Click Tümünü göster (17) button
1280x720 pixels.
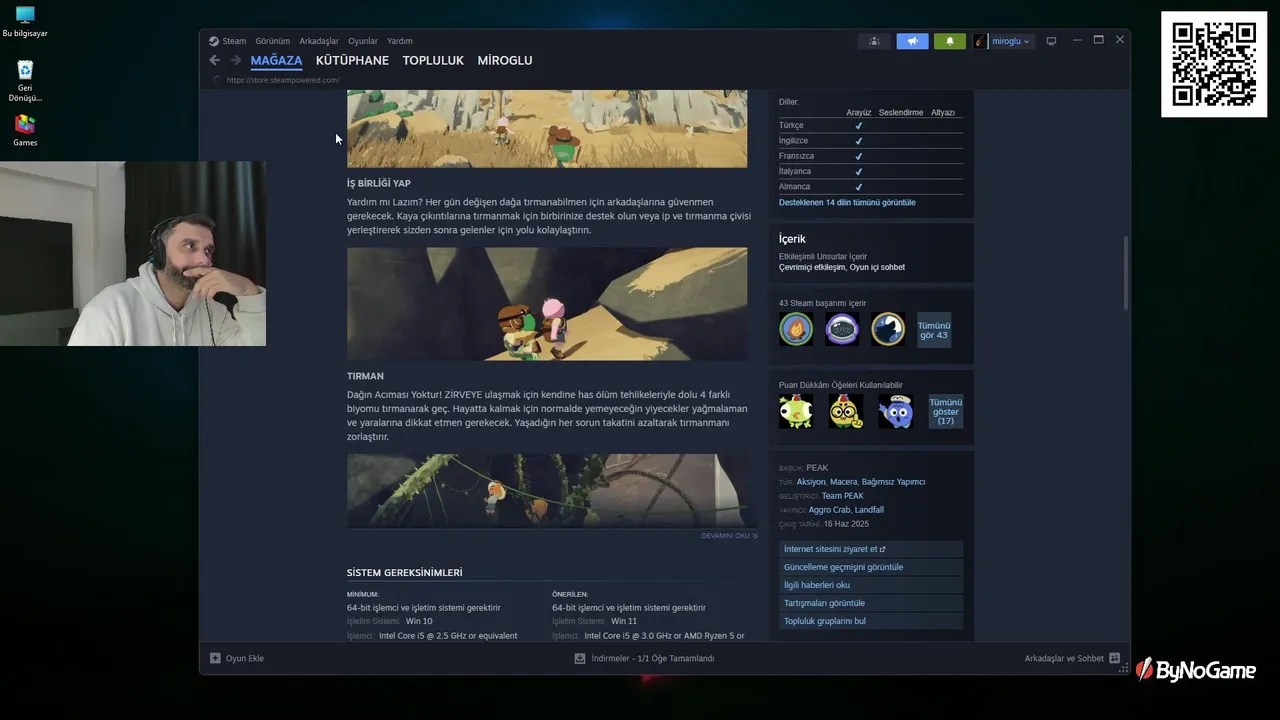tap(946, 411)
